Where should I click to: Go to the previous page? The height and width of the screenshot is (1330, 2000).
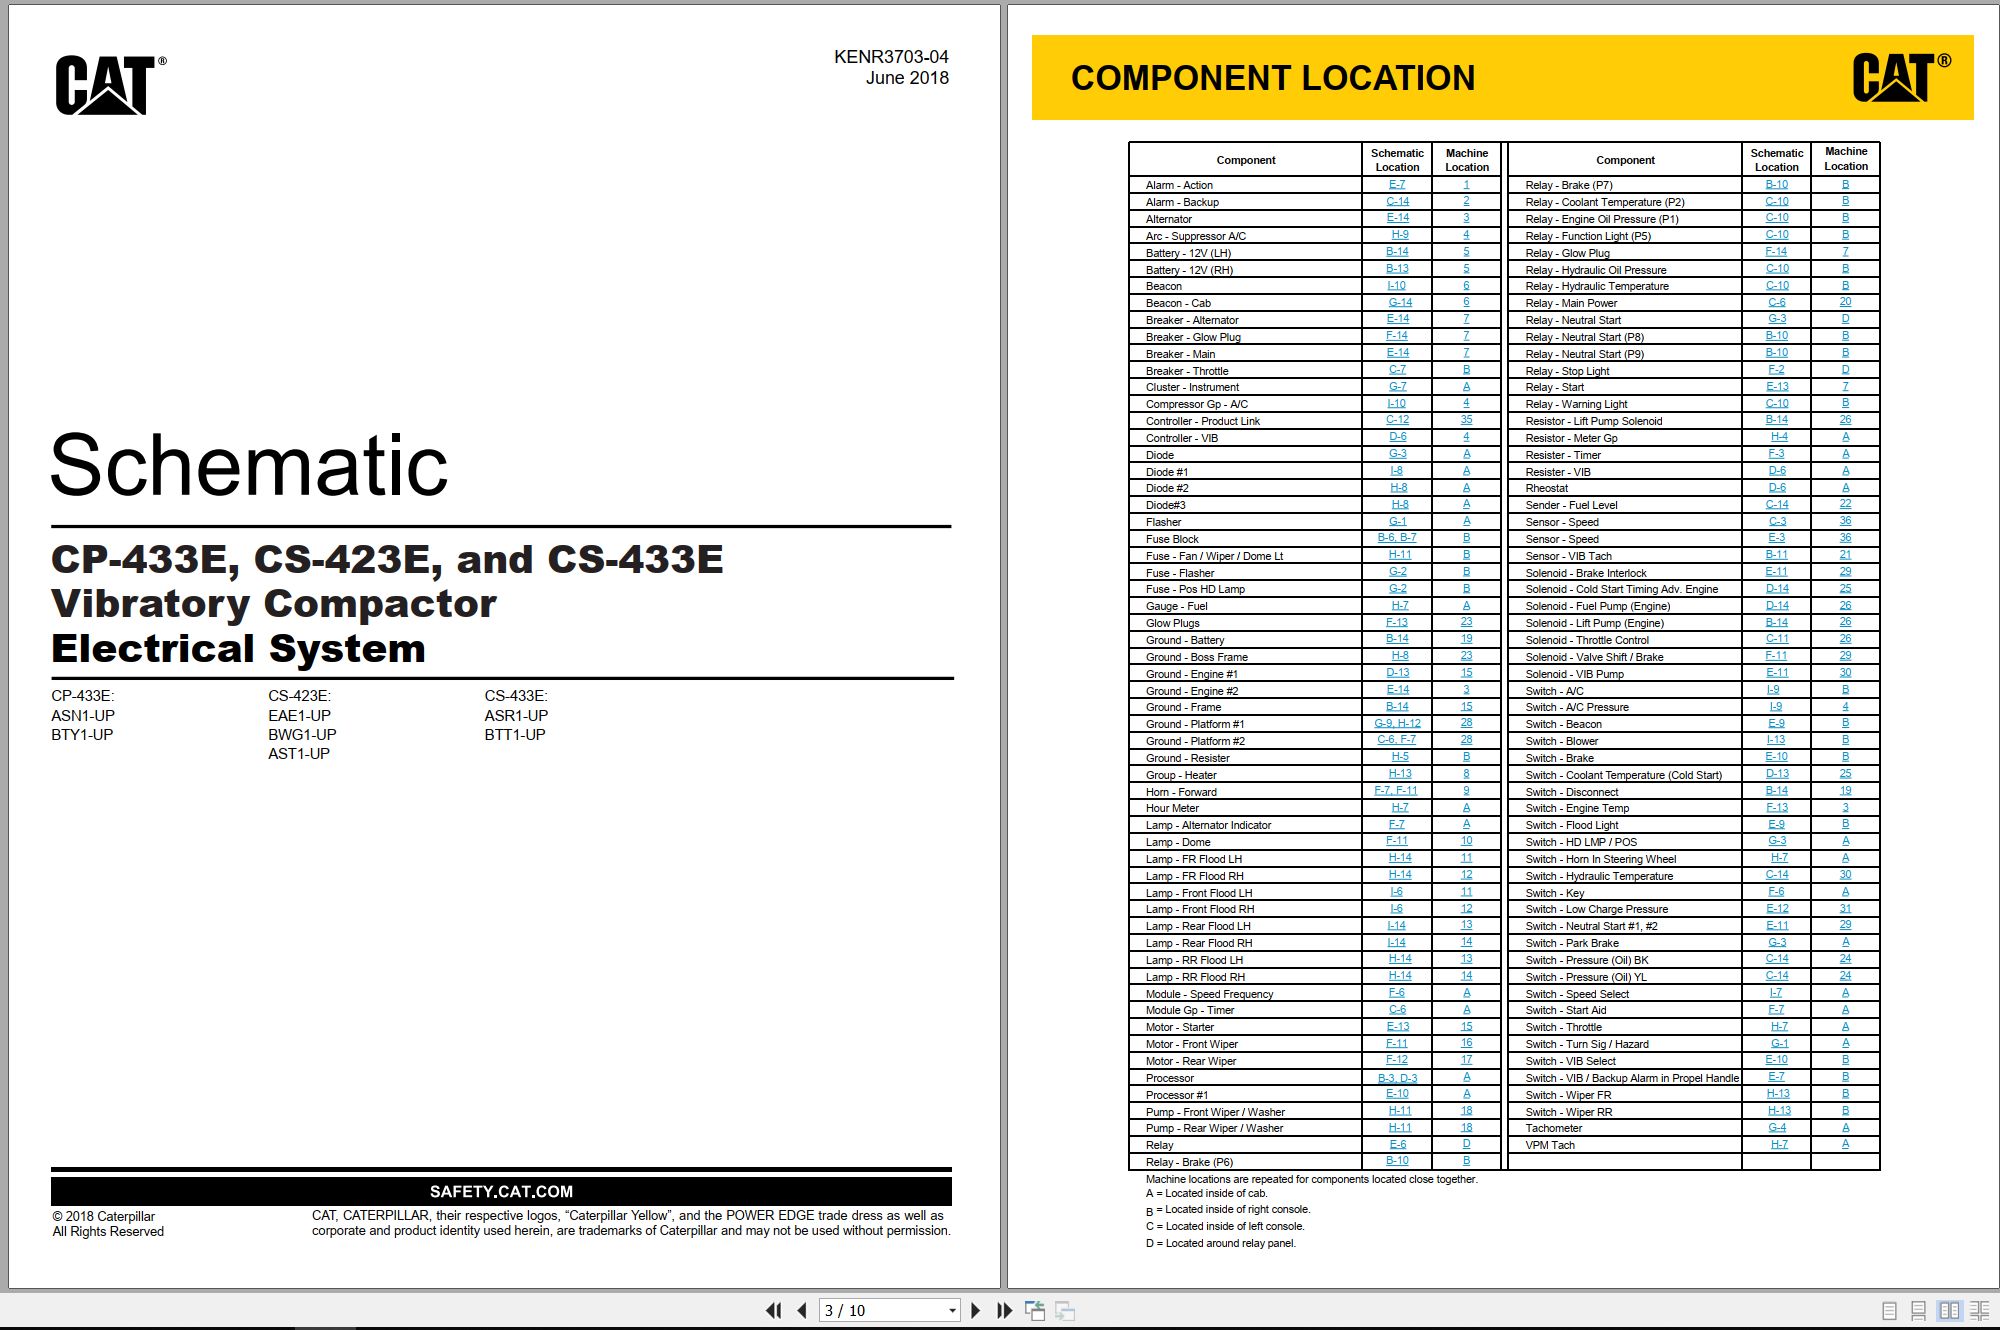(x=802, y=1310)
